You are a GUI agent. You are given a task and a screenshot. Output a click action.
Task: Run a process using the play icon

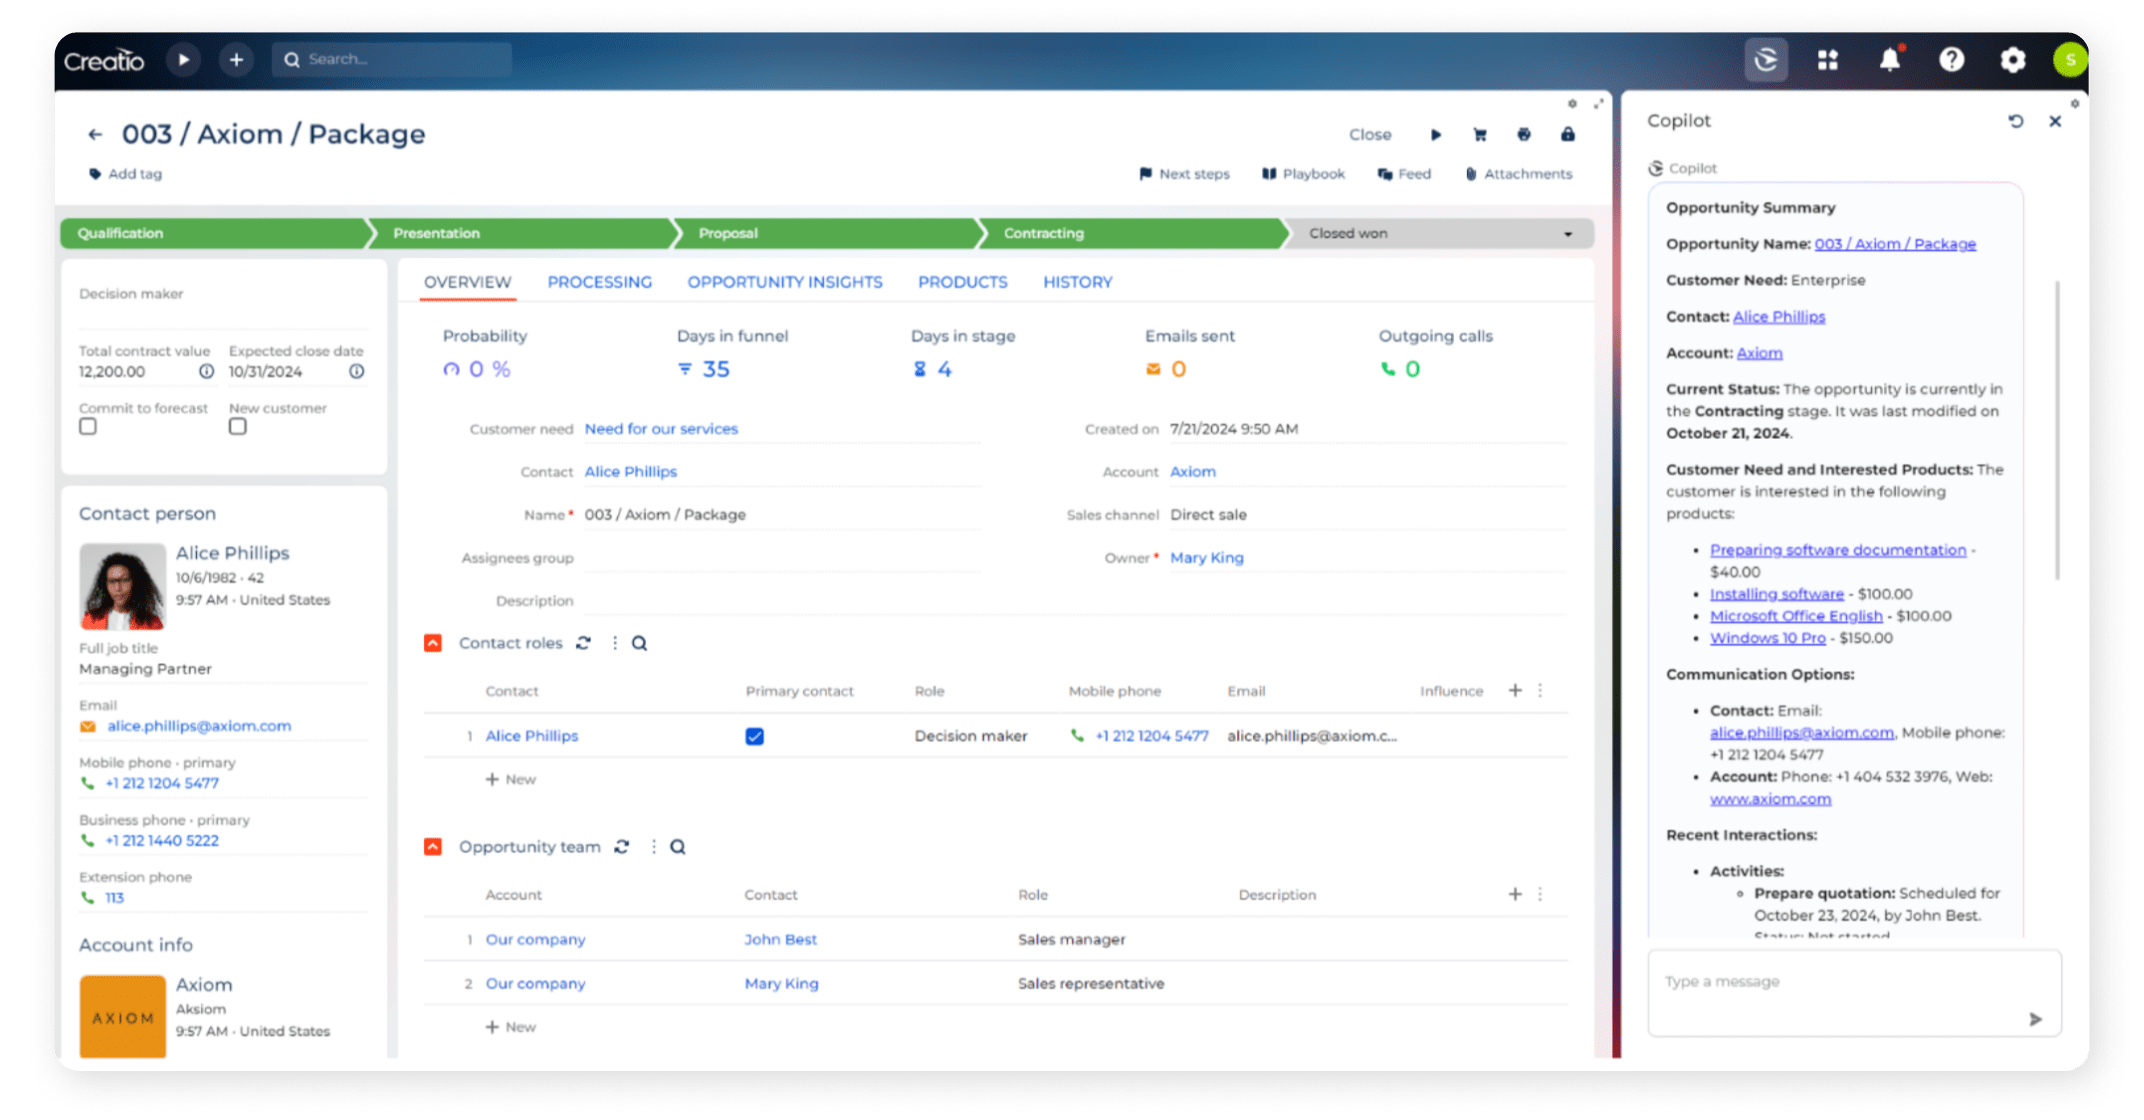pyautogui.click(x=1435, y=134)
